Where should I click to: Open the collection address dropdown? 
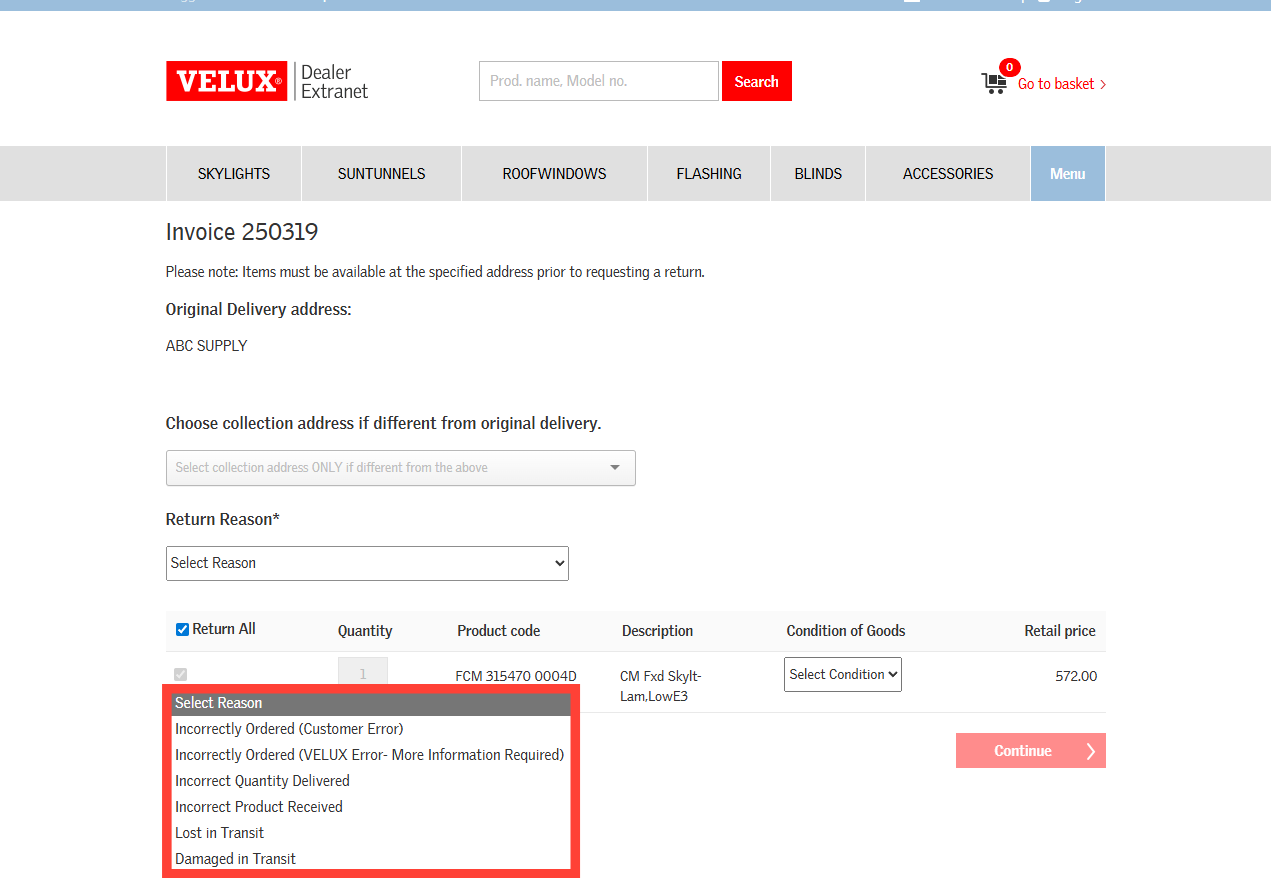click(x=401, y=468)
